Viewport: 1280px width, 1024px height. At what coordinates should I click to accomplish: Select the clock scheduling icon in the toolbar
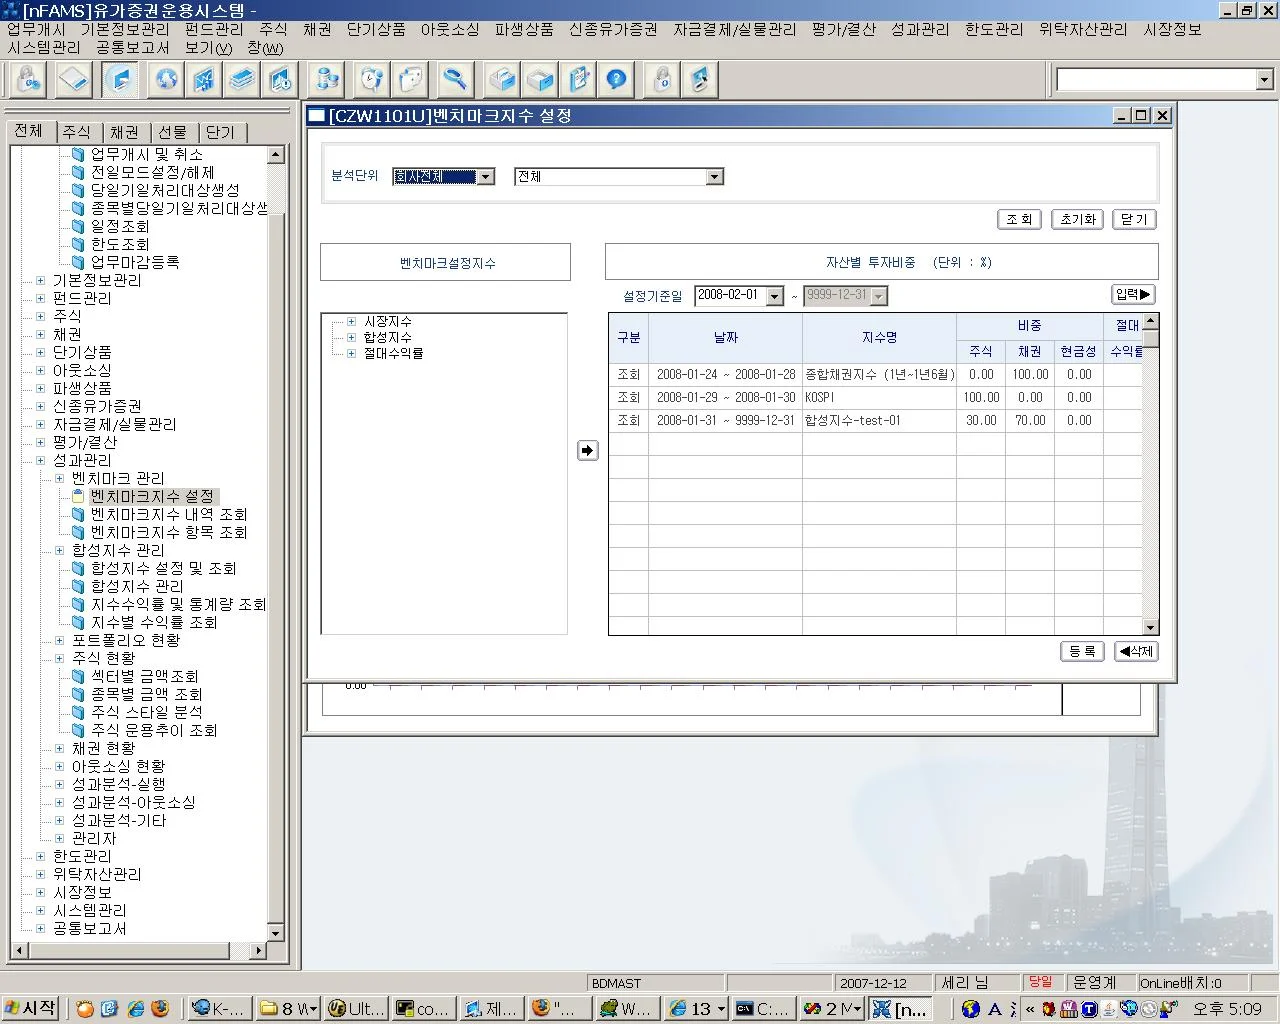(x=369, y=80)
